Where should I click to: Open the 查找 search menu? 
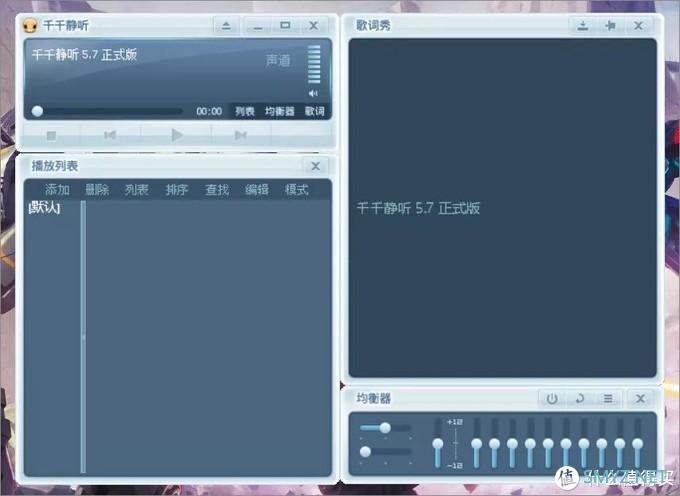pyautogui.click(x=217, y=190)
